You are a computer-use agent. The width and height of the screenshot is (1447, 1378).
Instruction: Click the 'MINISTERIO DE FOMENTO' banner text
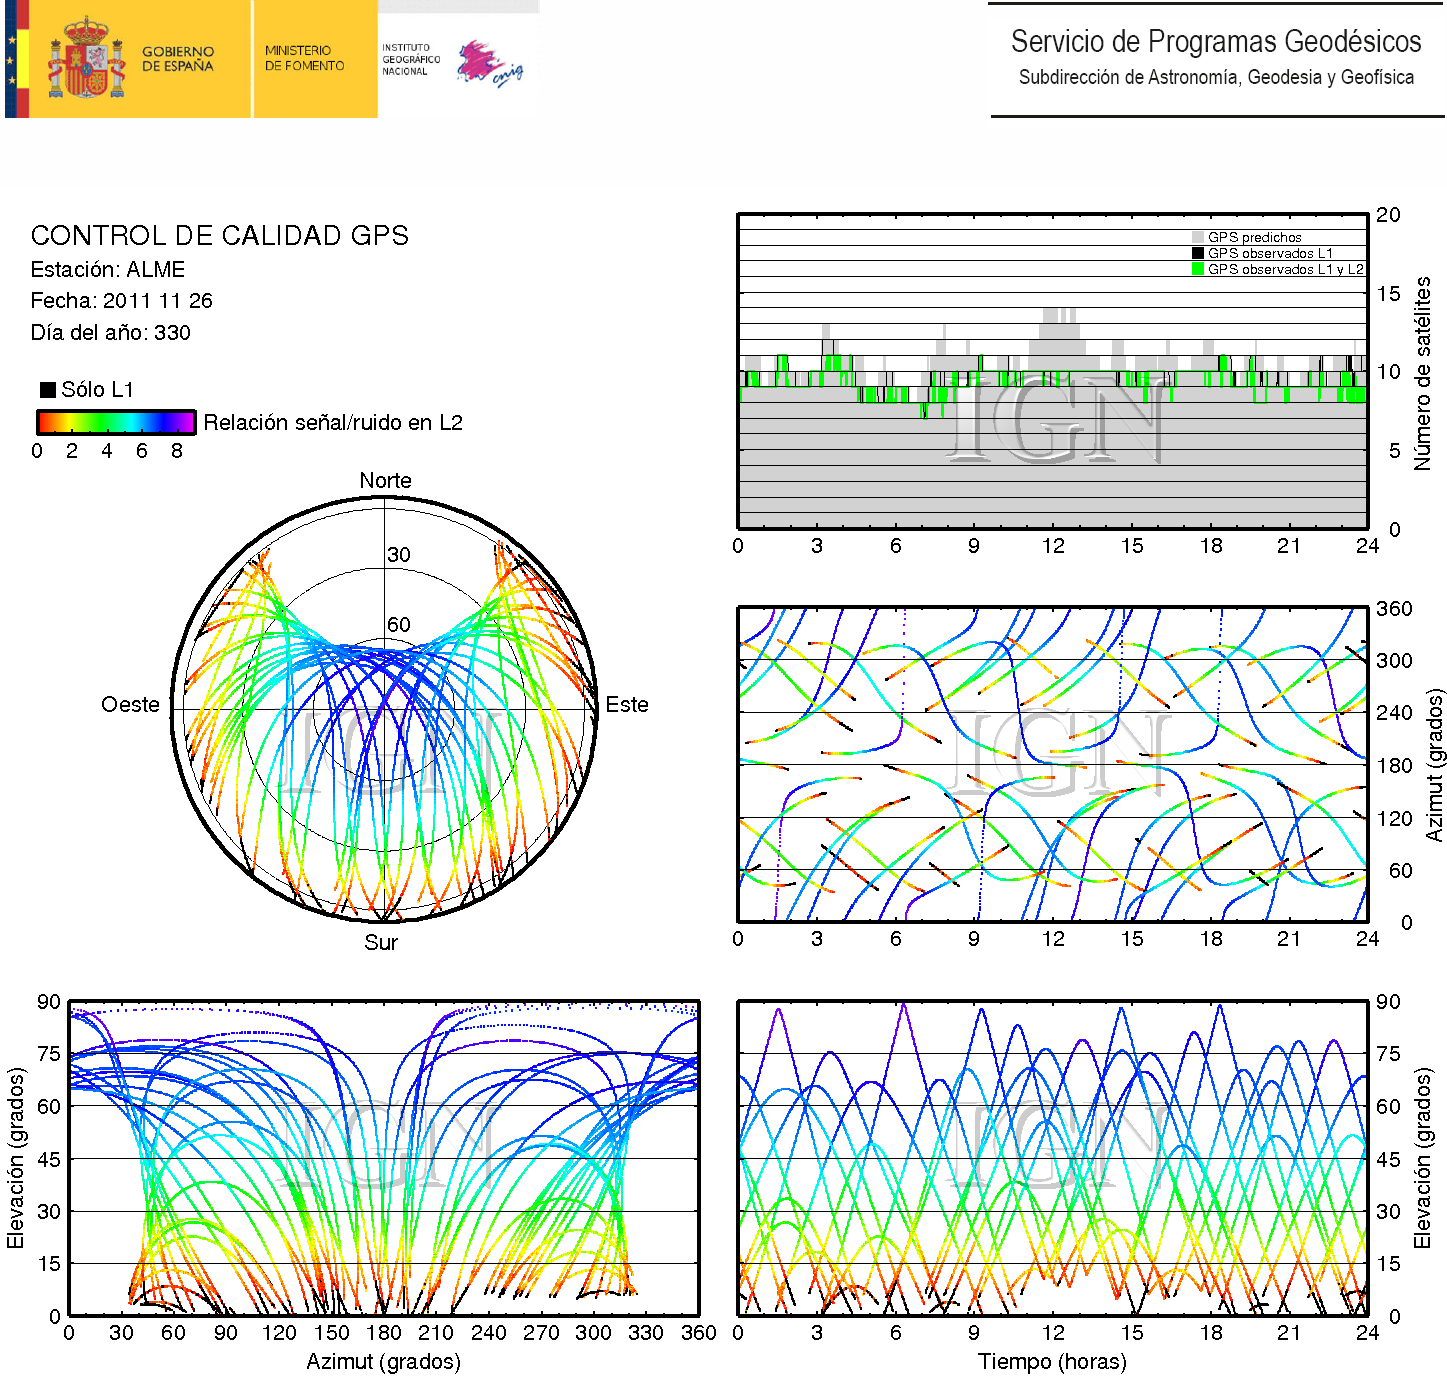pos(304,58)
